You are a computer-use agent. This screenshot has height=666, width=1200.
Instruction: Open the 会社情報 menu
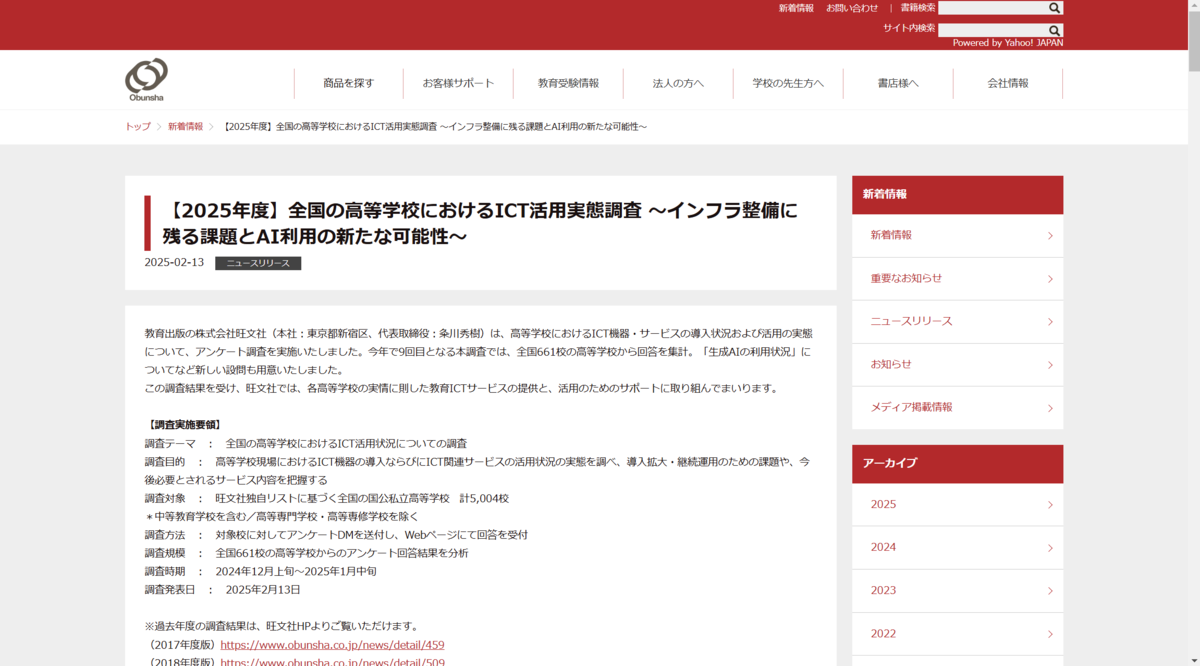coord(1008,83)
